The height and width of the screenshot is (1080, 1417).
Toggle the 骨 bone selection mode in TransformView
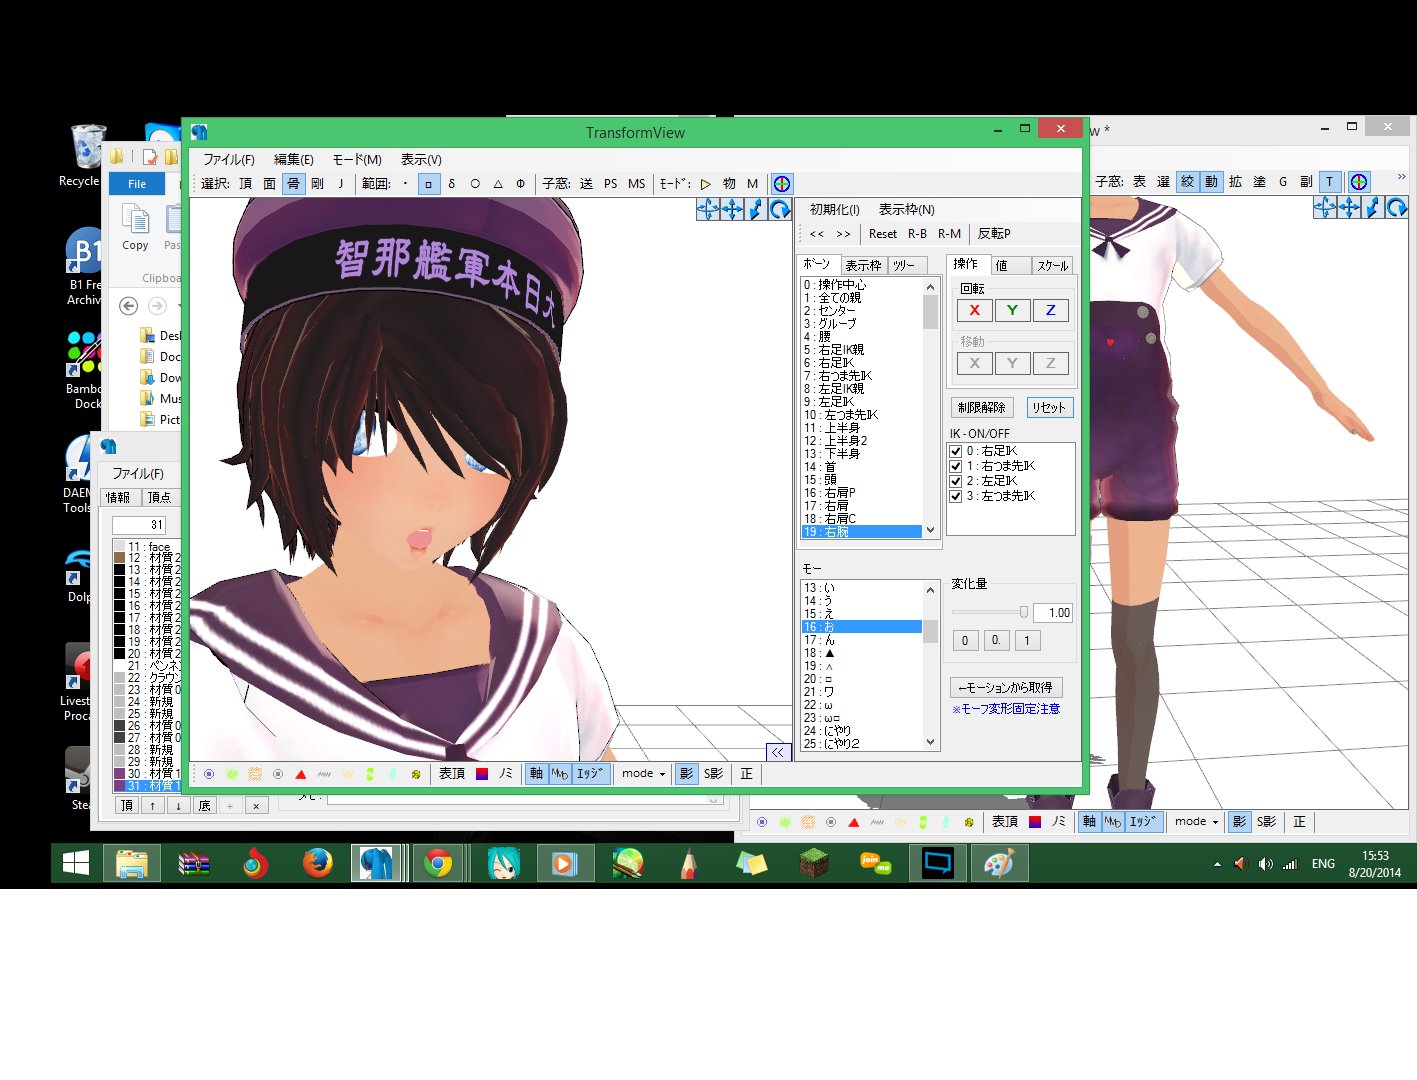point(293,184)
